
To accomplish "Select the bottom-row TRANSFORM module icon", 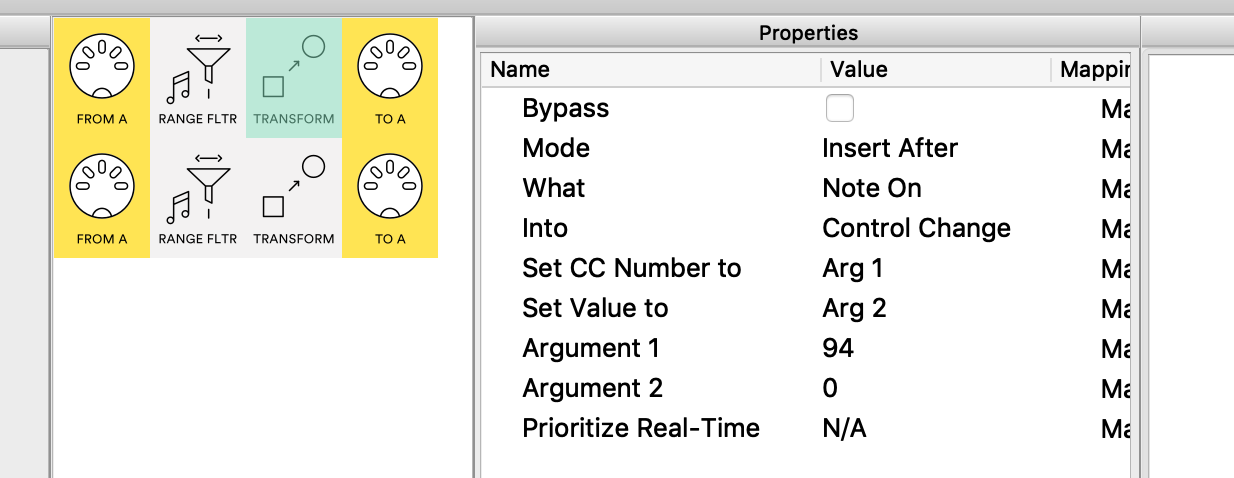I will (293, 196).
